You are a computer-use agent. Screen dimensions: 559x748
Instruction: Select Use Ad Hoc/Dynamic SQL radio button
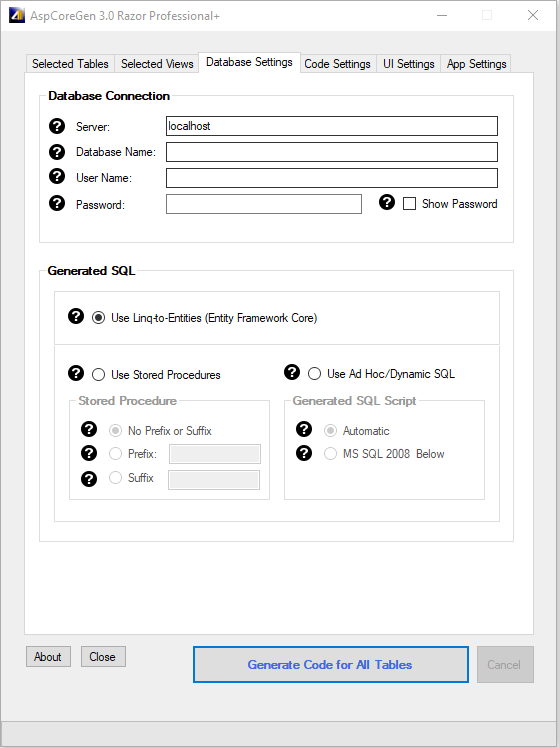pos(314,374)
